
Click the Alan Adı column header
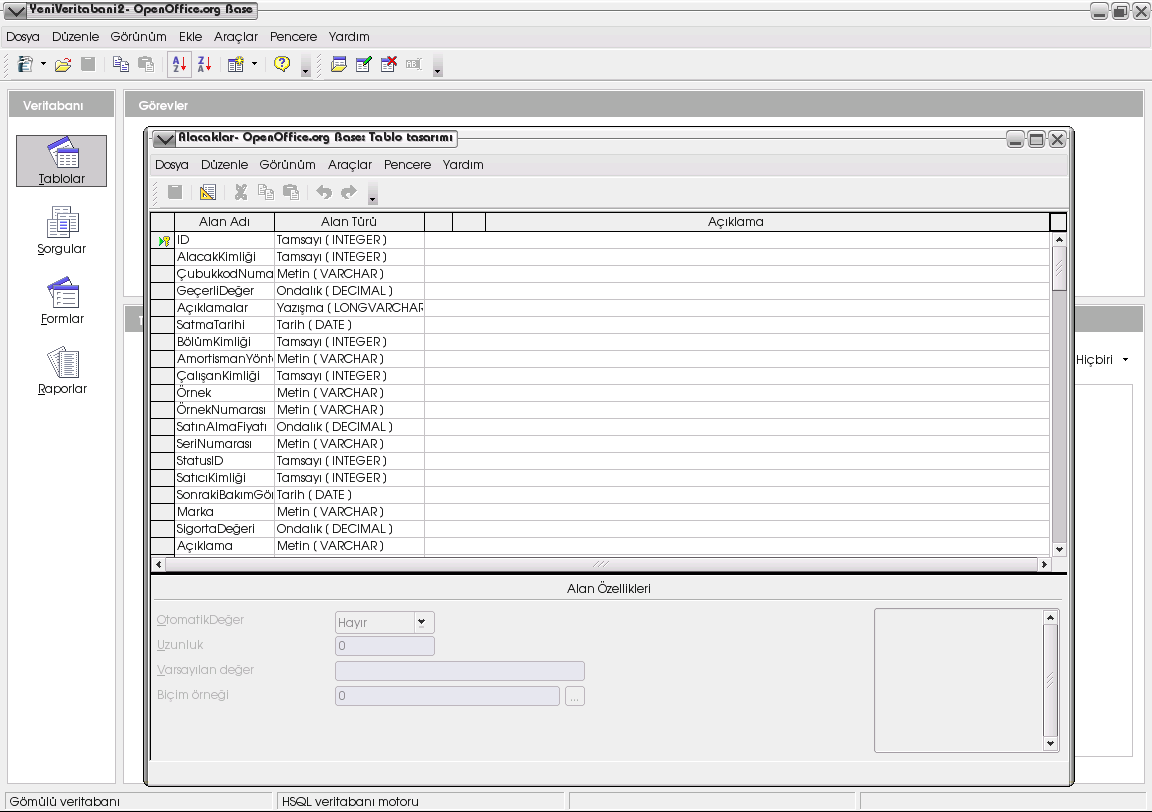(x=224, y=222)
